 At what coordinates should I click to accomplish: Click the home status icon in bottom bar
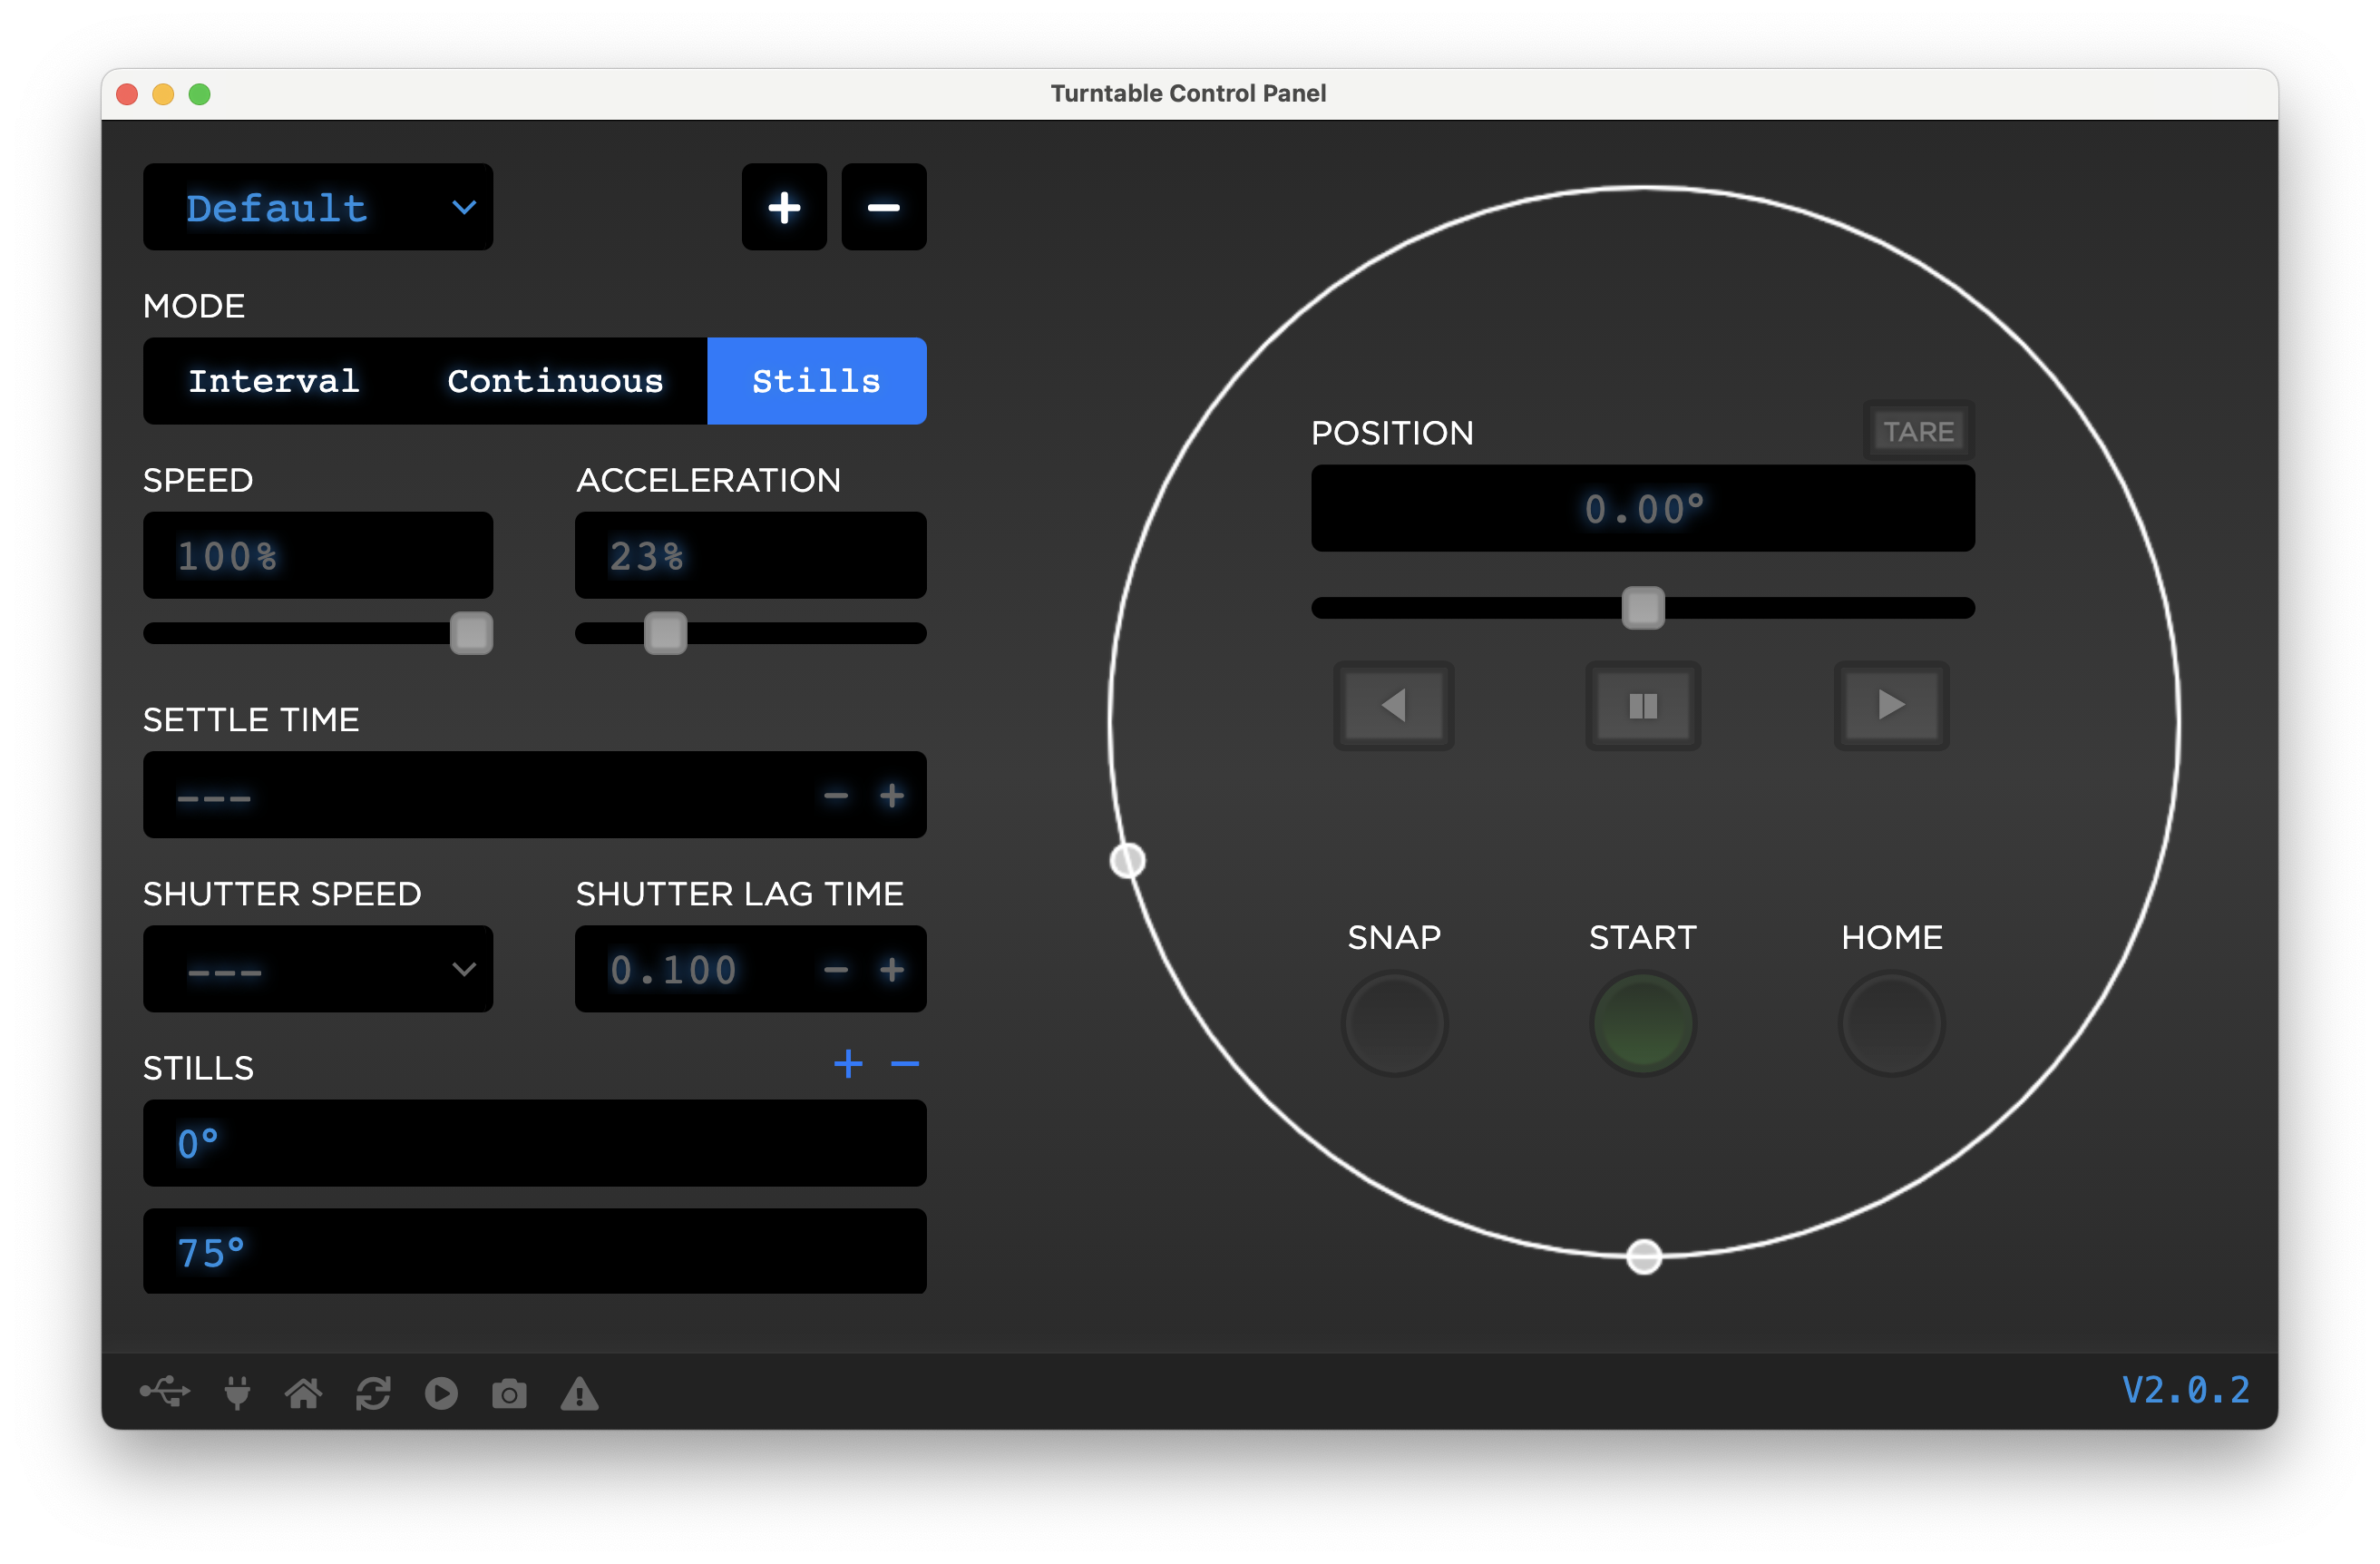(303, 1392)
